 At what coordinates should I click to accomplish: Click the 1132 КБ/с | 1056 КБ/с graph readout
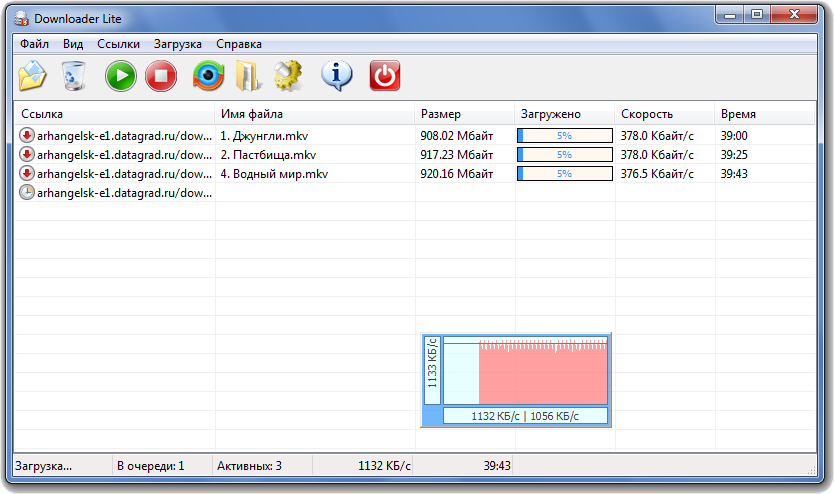[x=525, y=416]
